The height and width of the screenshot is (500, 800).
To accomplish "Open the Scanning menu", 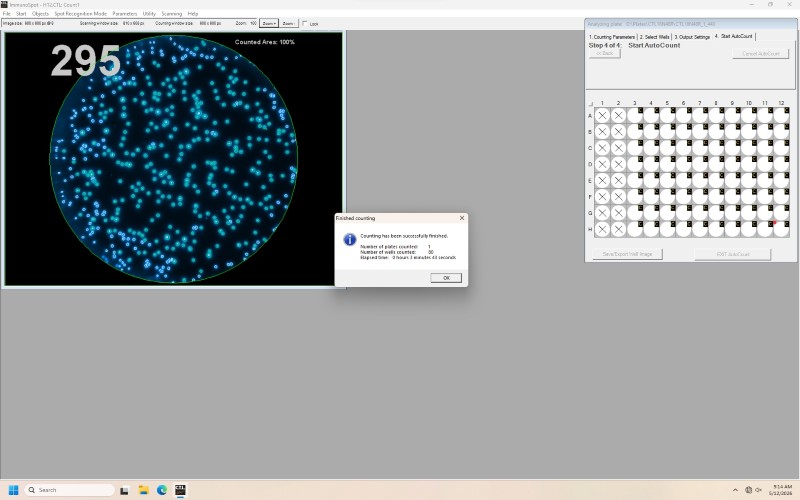I will (x=171, y=14).
